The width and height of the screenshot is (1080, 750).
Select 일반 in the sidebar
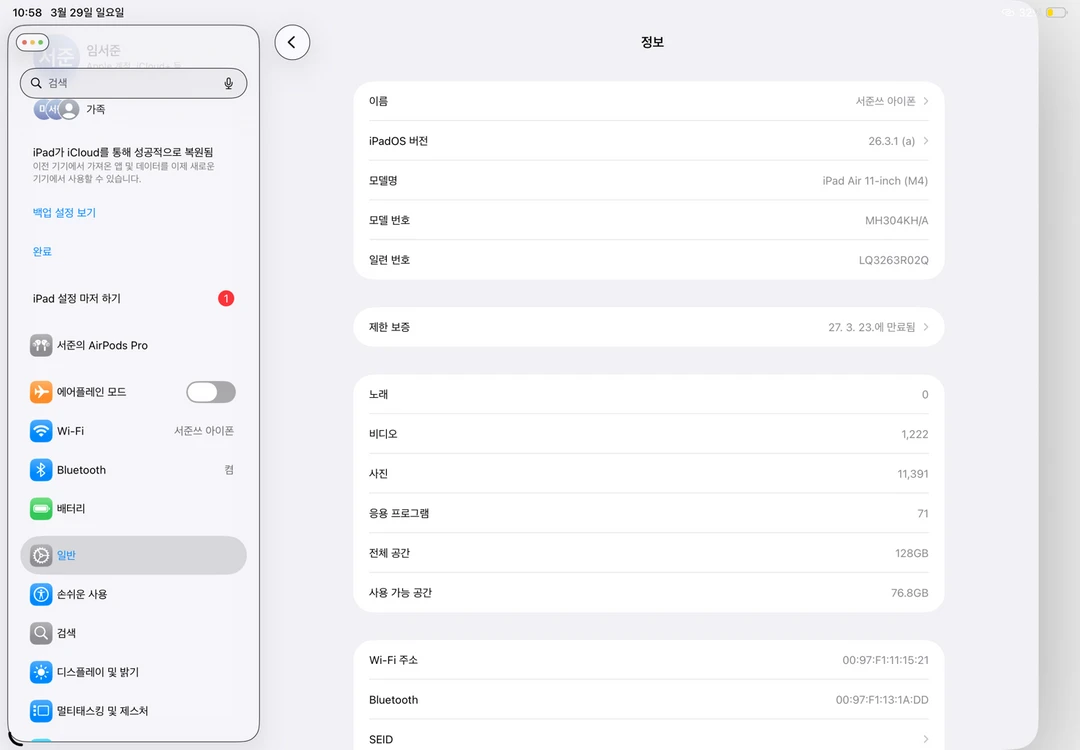coord(134,555)
